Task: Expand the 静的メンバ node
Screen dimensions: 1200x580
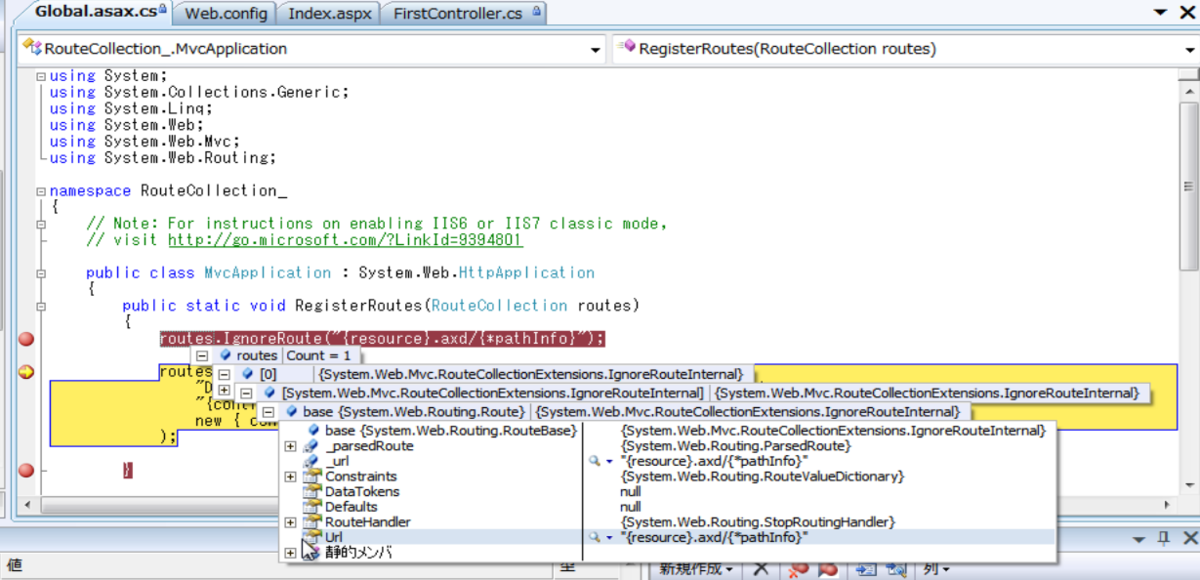Action: pyautogui.click(x=290, y=553)
